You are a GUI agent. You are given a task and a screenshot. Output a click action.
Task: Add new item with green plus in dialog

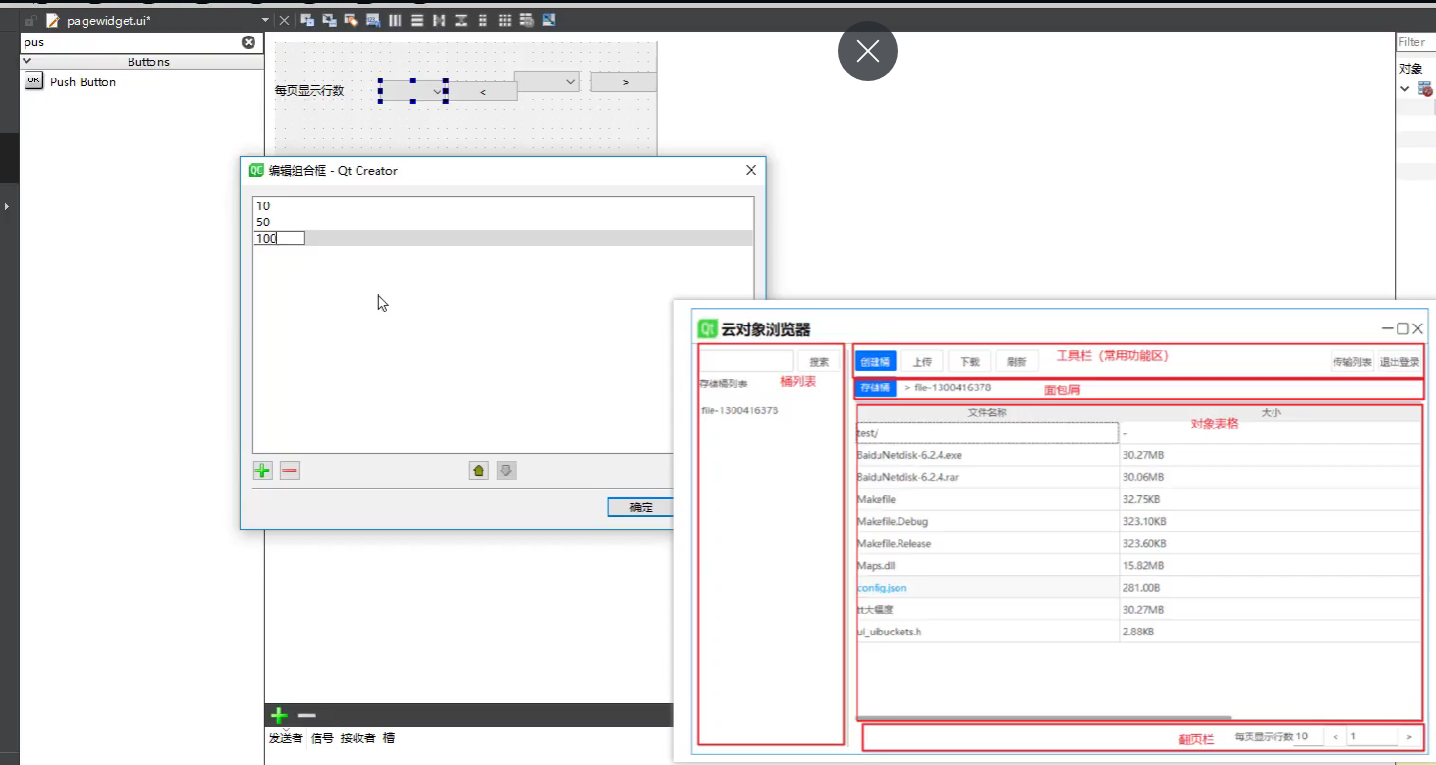point(262,470)
